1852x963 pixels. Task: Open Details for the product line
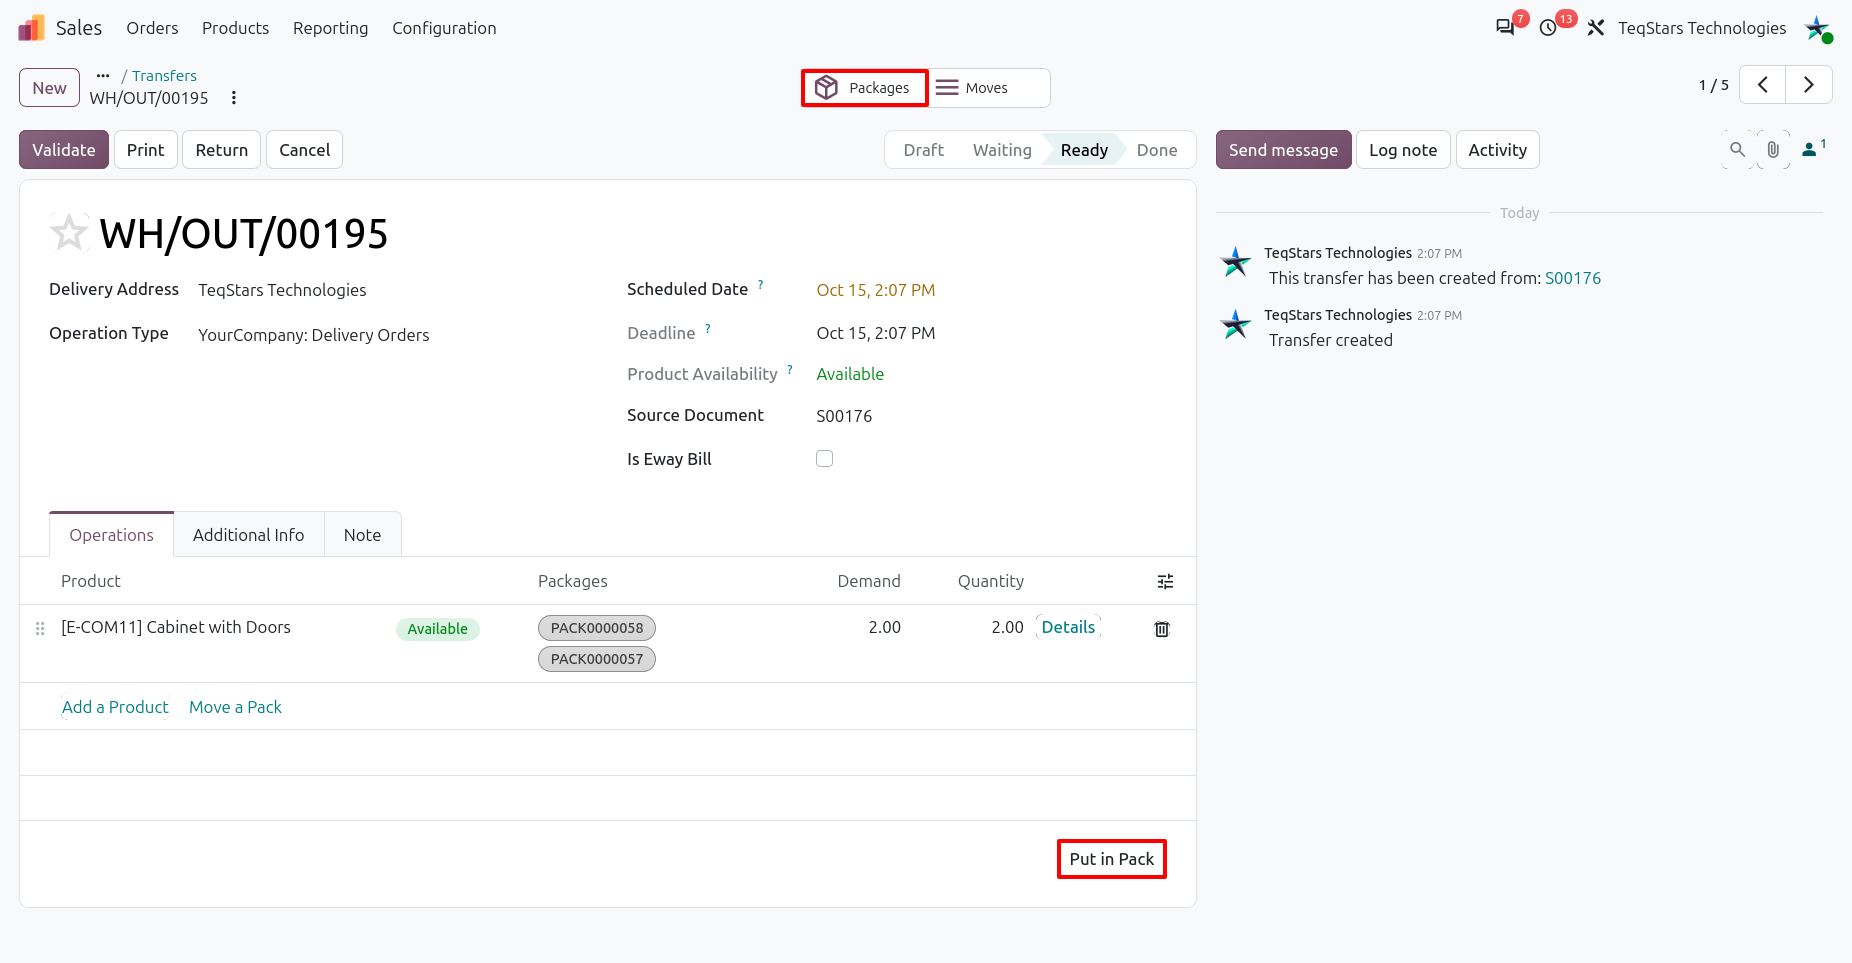coord(1068,627)
